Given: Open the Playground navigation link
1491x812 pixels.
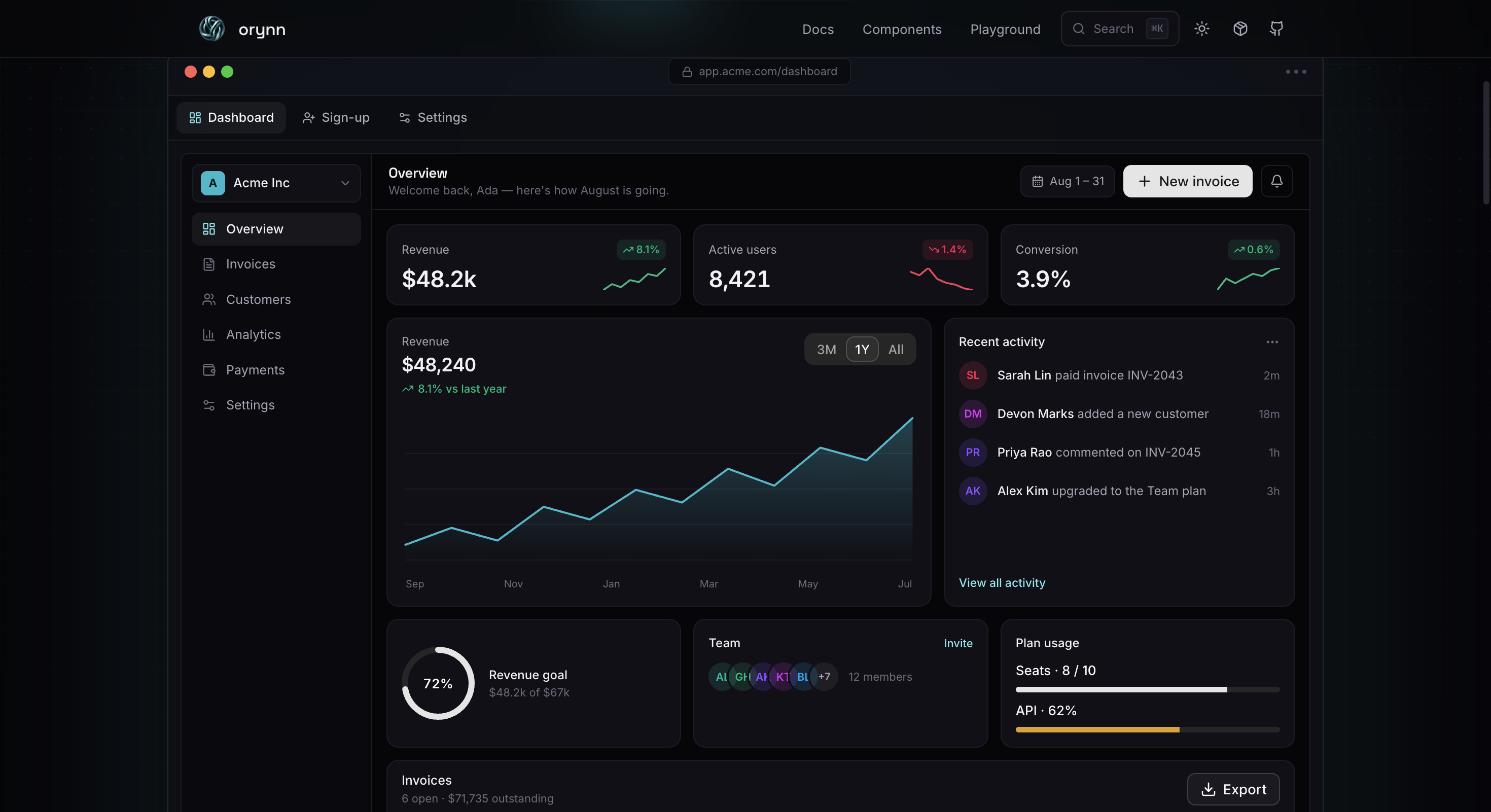Looking at the screenshot, I should click(x=1005, y=29).
